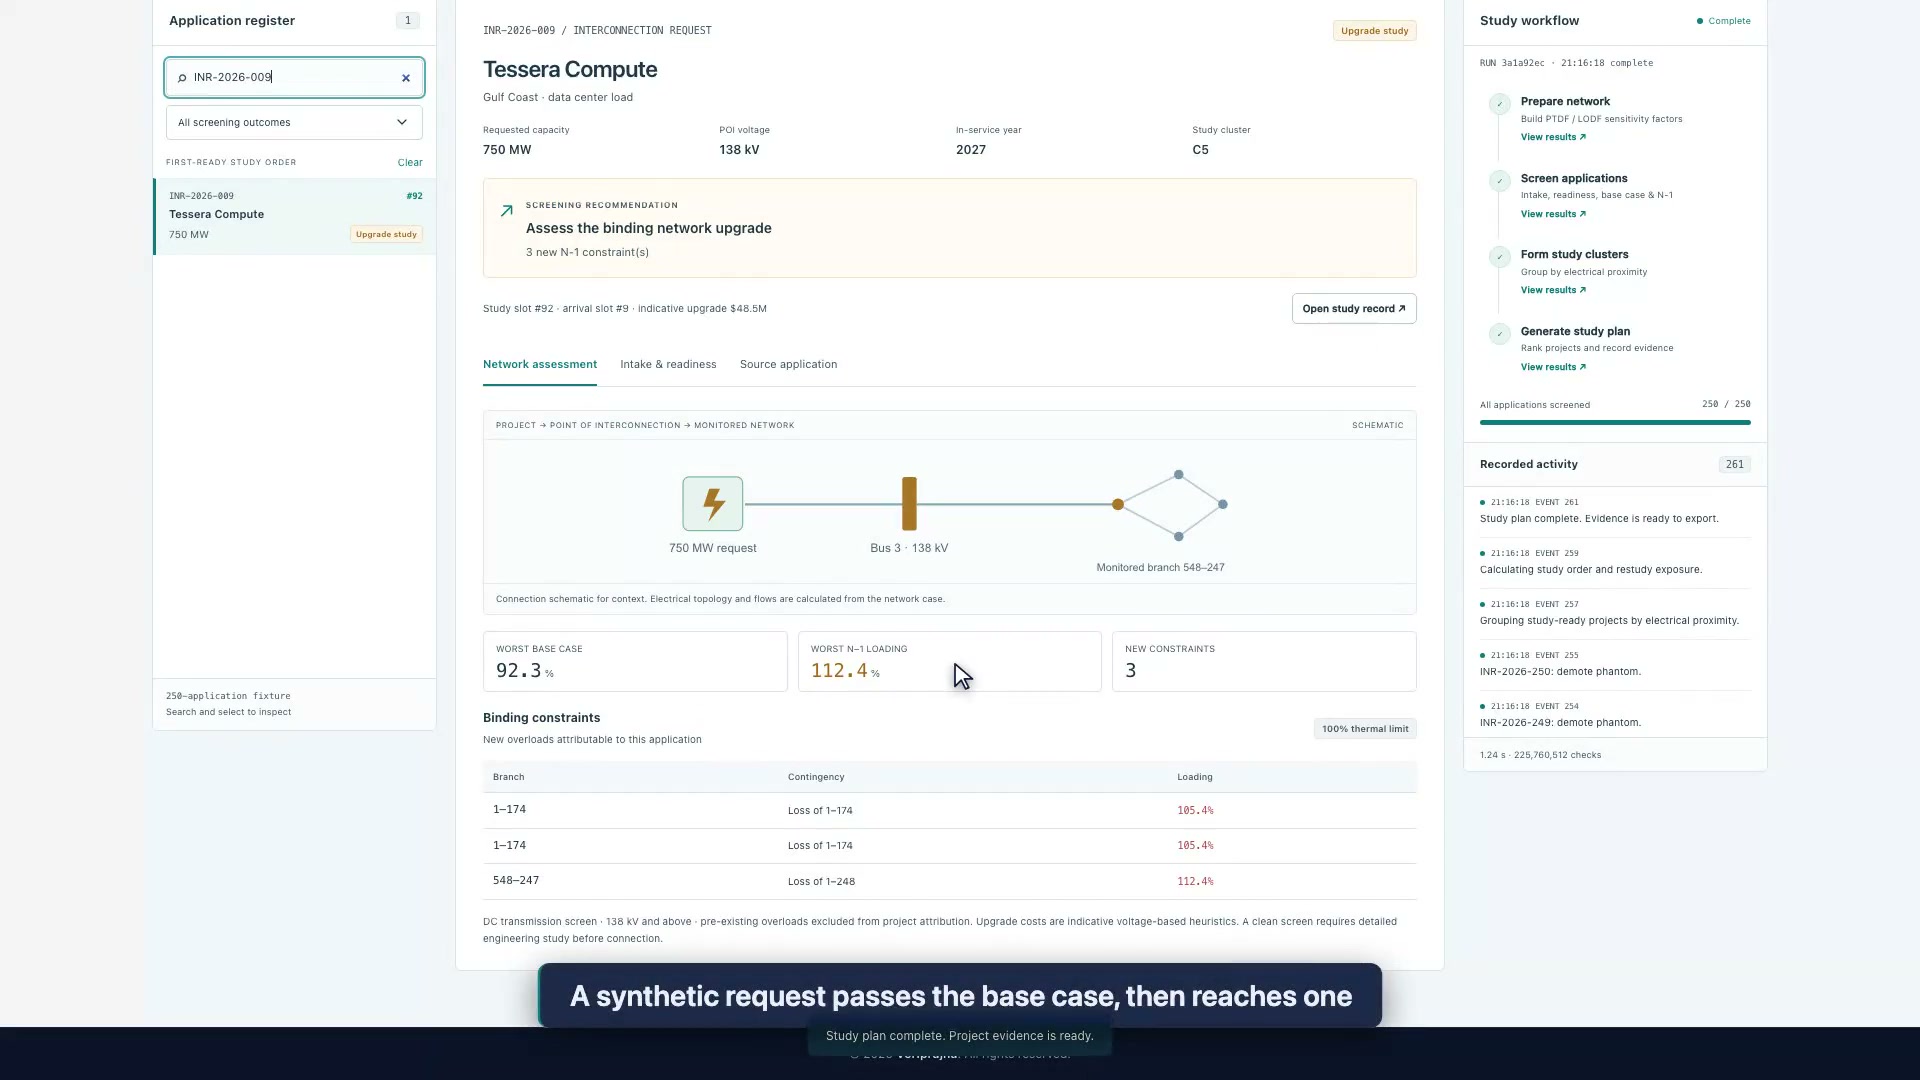The width and height of the screenshot is (1920, 1080).
Task: Click the Screen applications step checkmark
Action: pos(1499,181)
